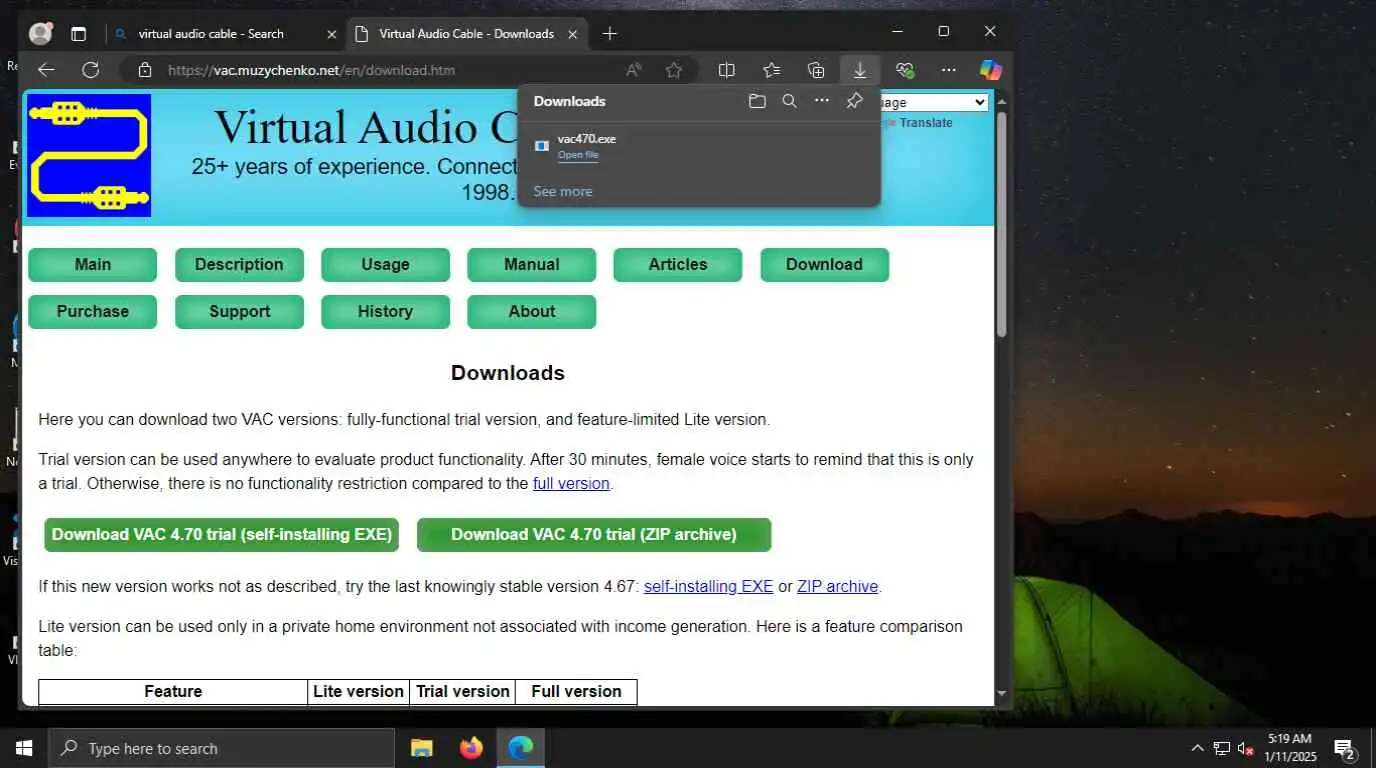Open Edge Settings and more ellipsis
1376x768 pixels.
coord(949,70)
